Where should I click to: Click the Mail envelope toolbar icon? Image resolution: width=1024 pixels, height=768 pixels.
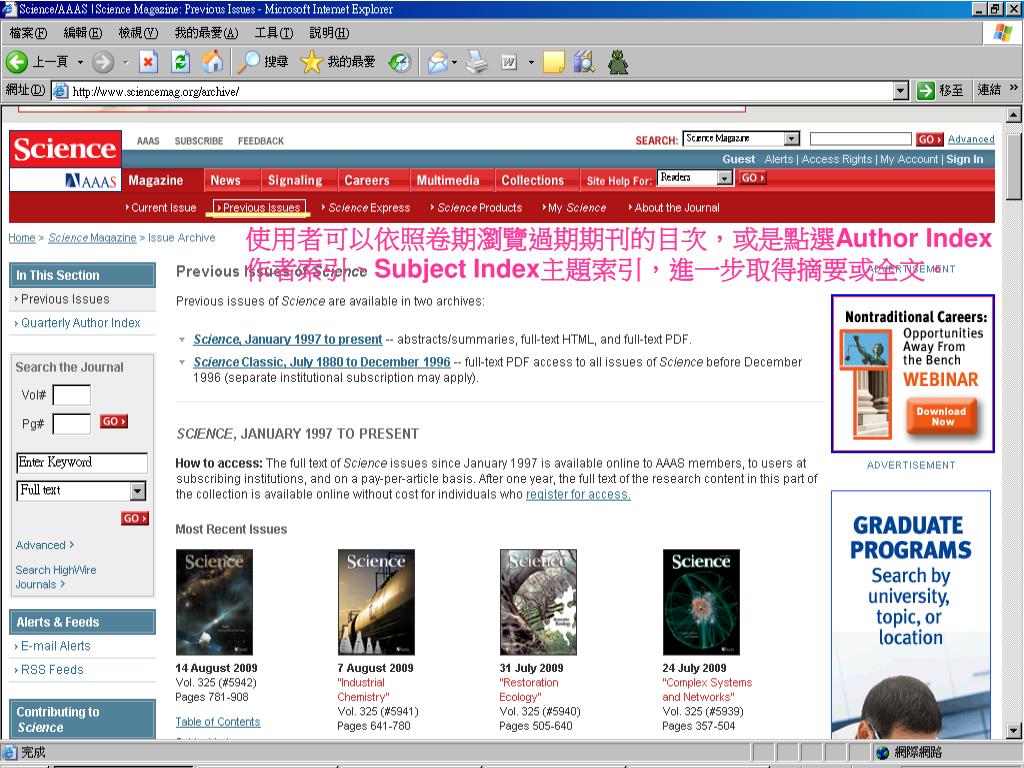click(x=438, y=63)
